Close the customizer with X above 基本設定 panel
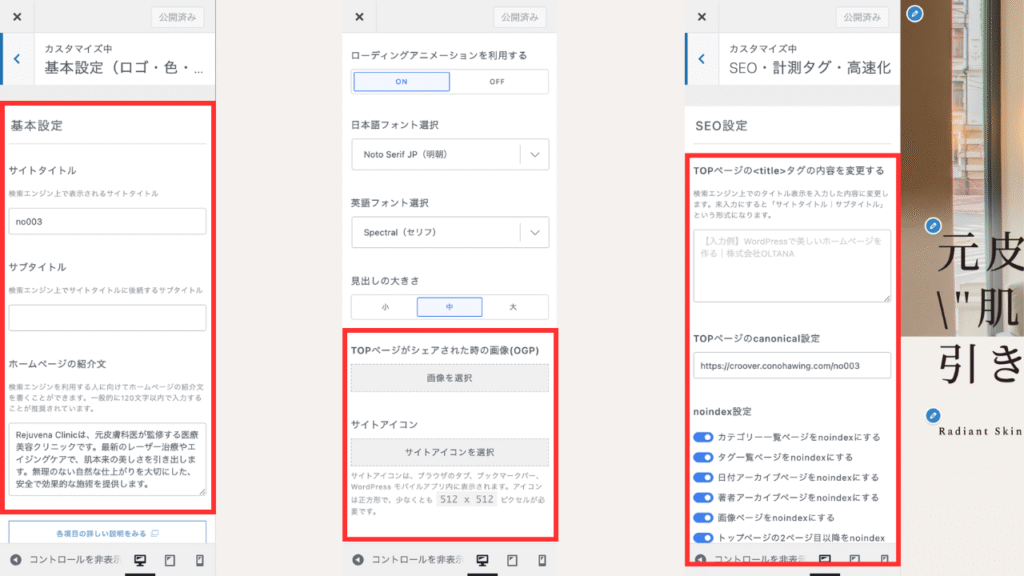The height and width of the screenshot is (576, 1024). (x=17, y=17)
